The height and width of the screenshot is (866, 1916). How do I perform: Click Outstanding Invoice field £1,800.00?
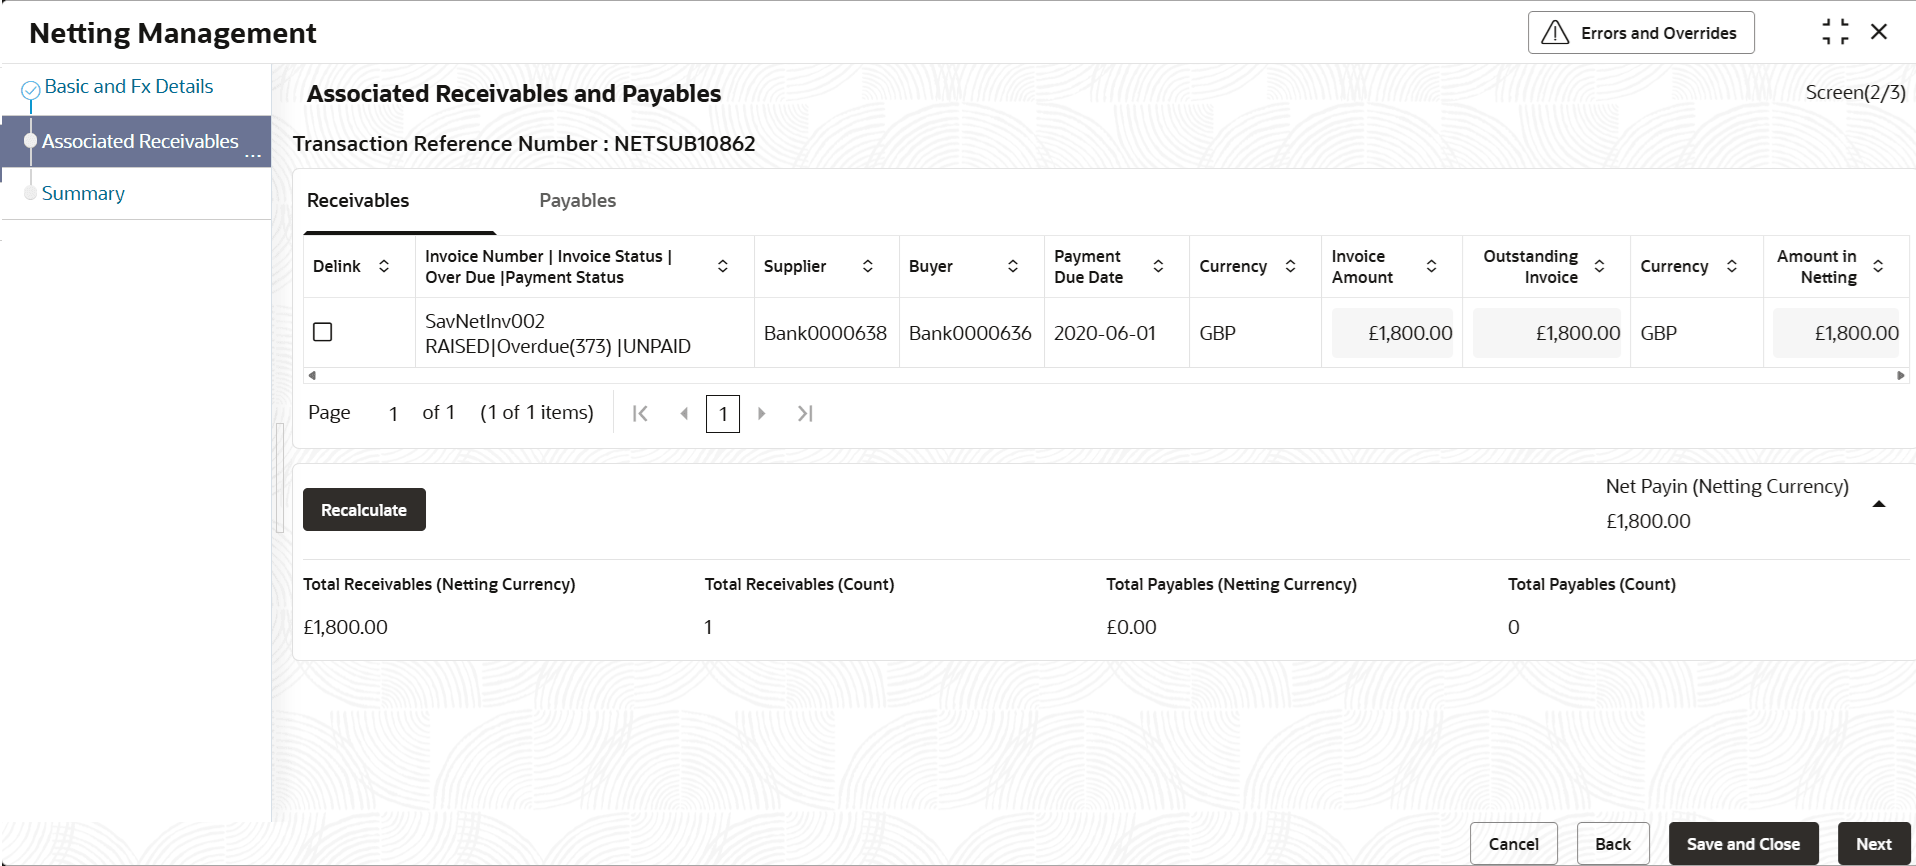click(x=1547, y=333)
